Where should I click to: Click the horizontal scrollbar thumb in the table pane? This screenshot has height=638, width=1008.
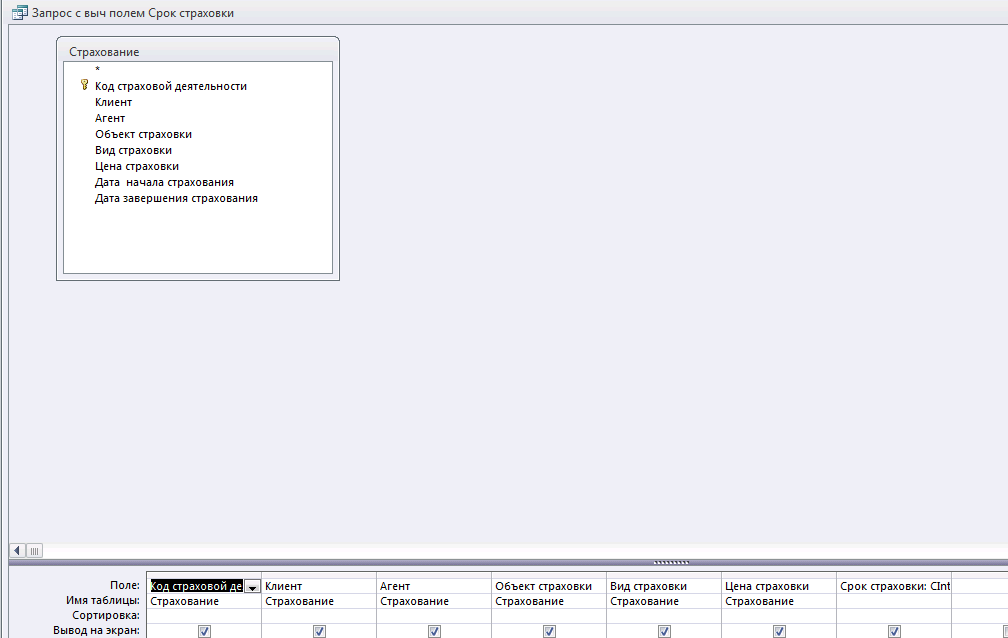[34, 550]
